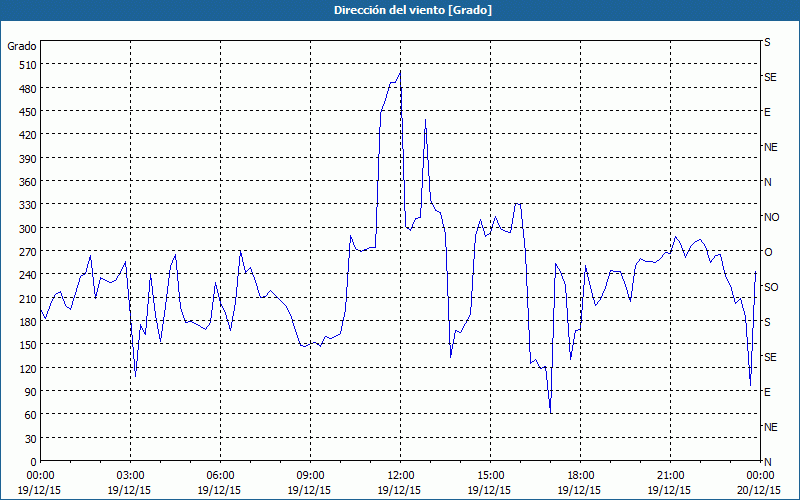Click compass label 'N' aligned with 0 baseline

(x=767, y=462)
